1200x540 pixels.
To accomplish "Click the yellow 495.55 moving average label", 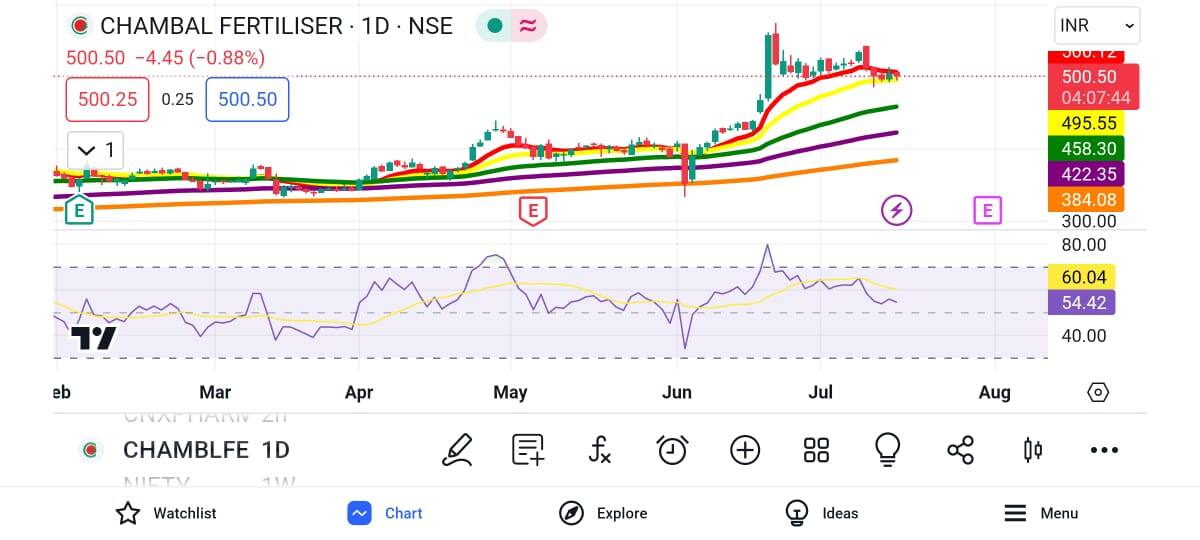I will click(x=1086, y=123).
